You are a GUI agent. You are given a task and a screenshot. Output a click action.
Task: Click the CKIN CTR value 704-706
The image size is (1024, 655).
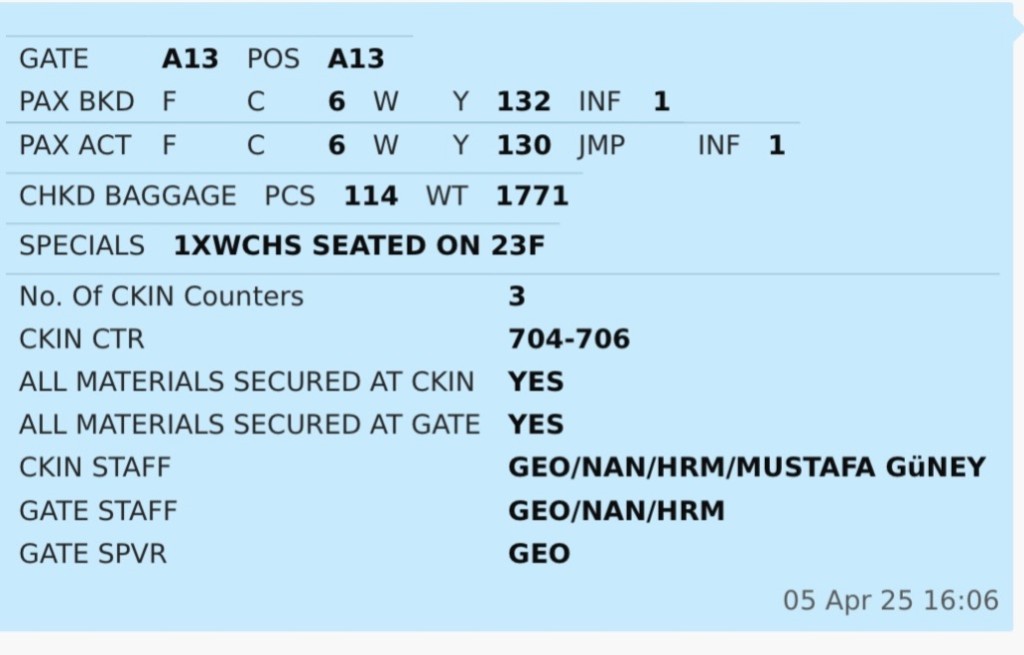coord(569,339)
